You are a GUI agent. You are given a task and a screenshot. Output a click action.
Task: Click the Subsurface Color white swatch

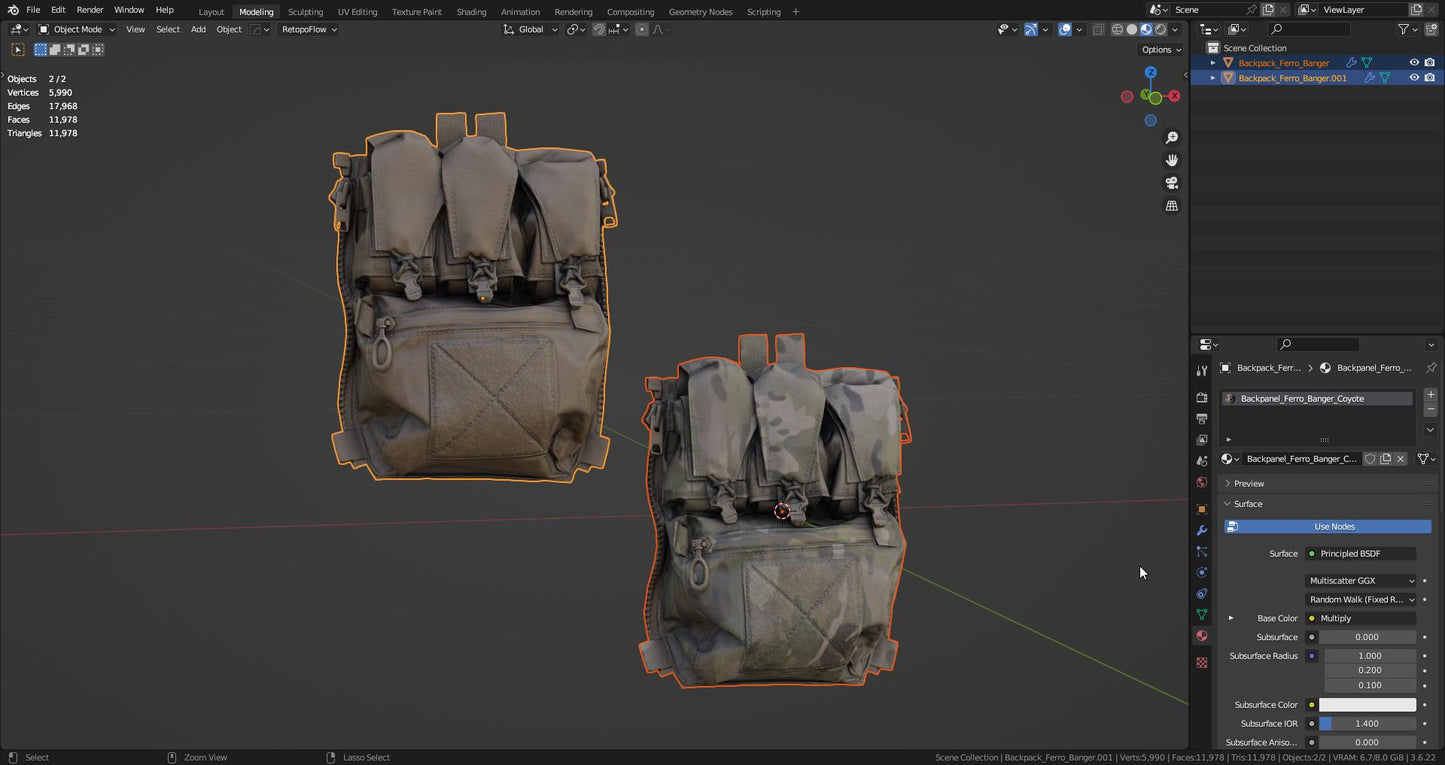coord(1367,705)
